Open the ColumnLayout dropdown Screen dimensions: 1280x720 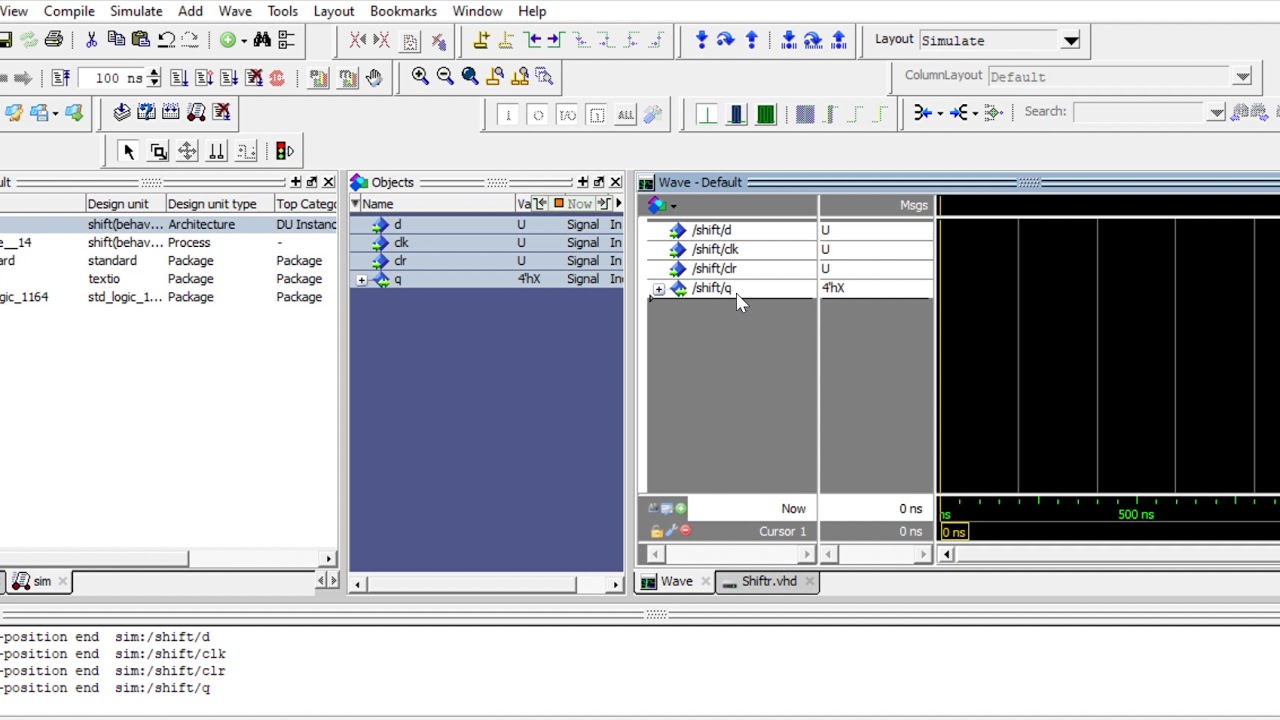(1243, 77)
